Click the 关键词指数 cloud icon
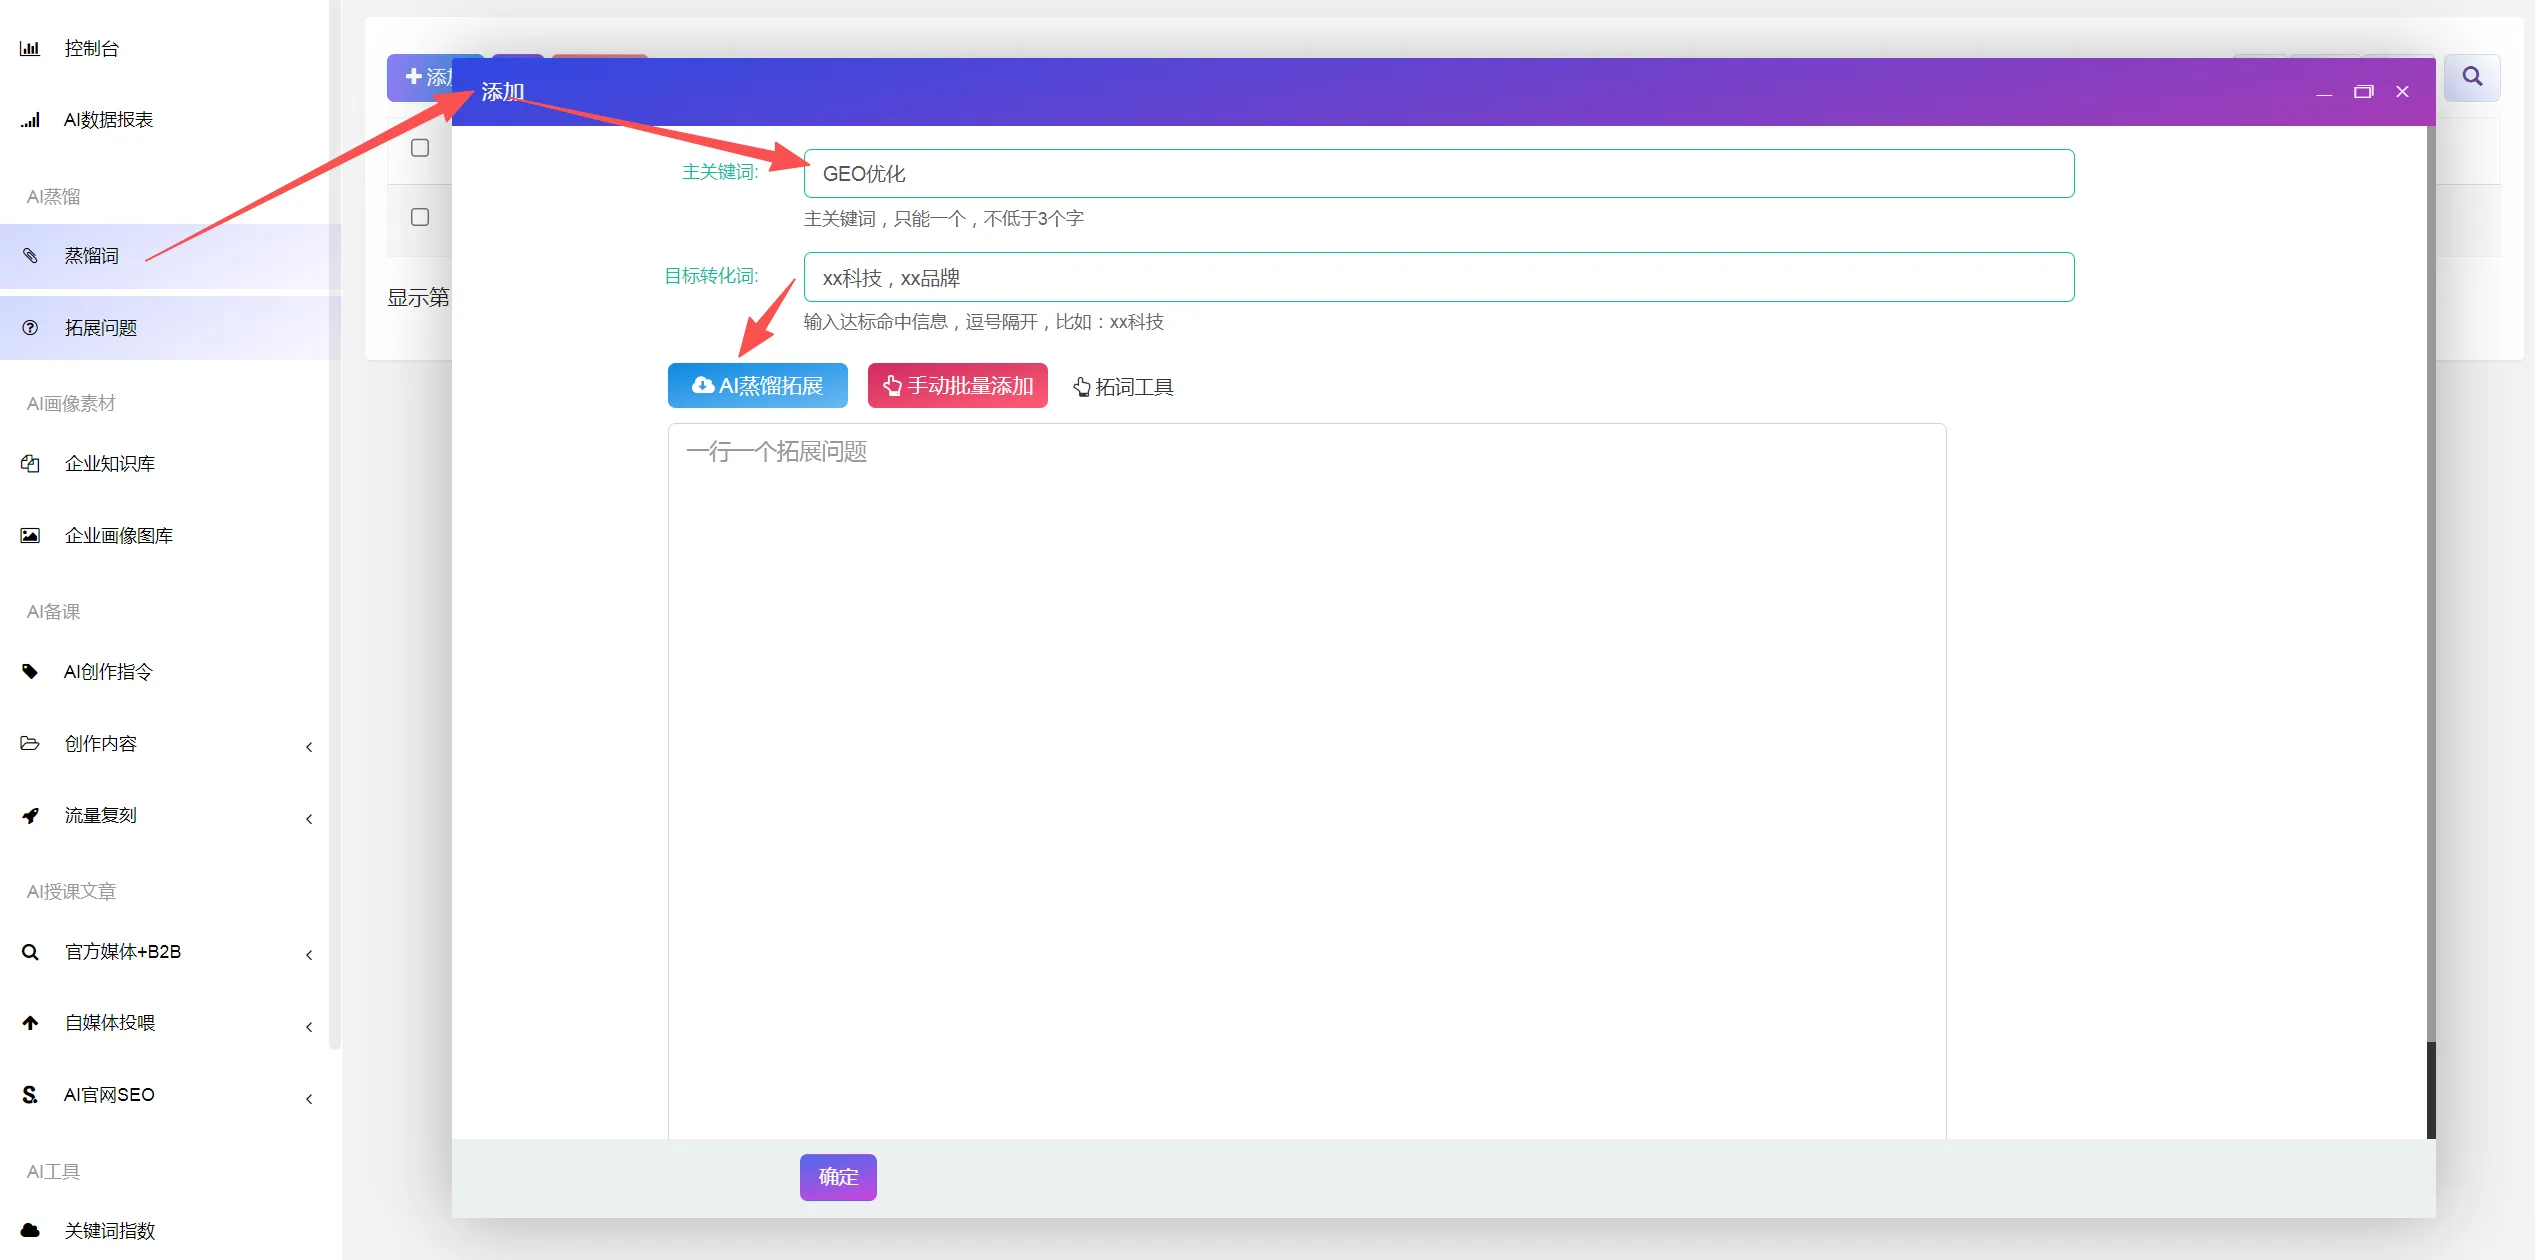This screenshot has height=1260, width=2535. pyautogui.click(x=30, y=1230)
